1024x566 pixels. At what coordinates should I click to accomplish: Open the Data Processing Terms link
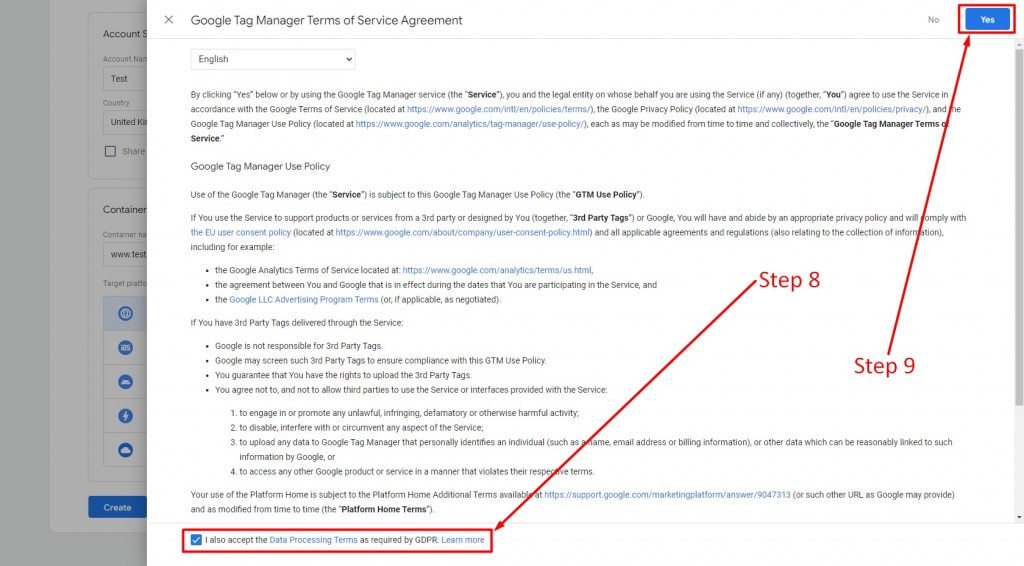click(313, 540)
